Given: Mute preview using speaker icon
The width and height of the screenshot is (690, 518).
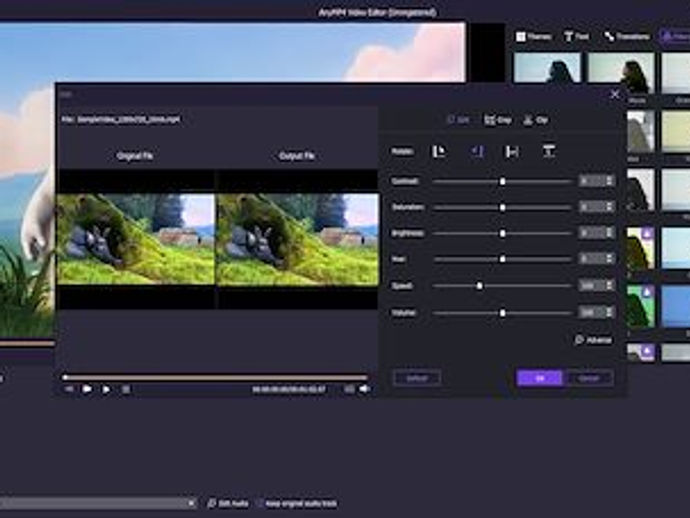Looking at the screenshot, I should (364, 389).
